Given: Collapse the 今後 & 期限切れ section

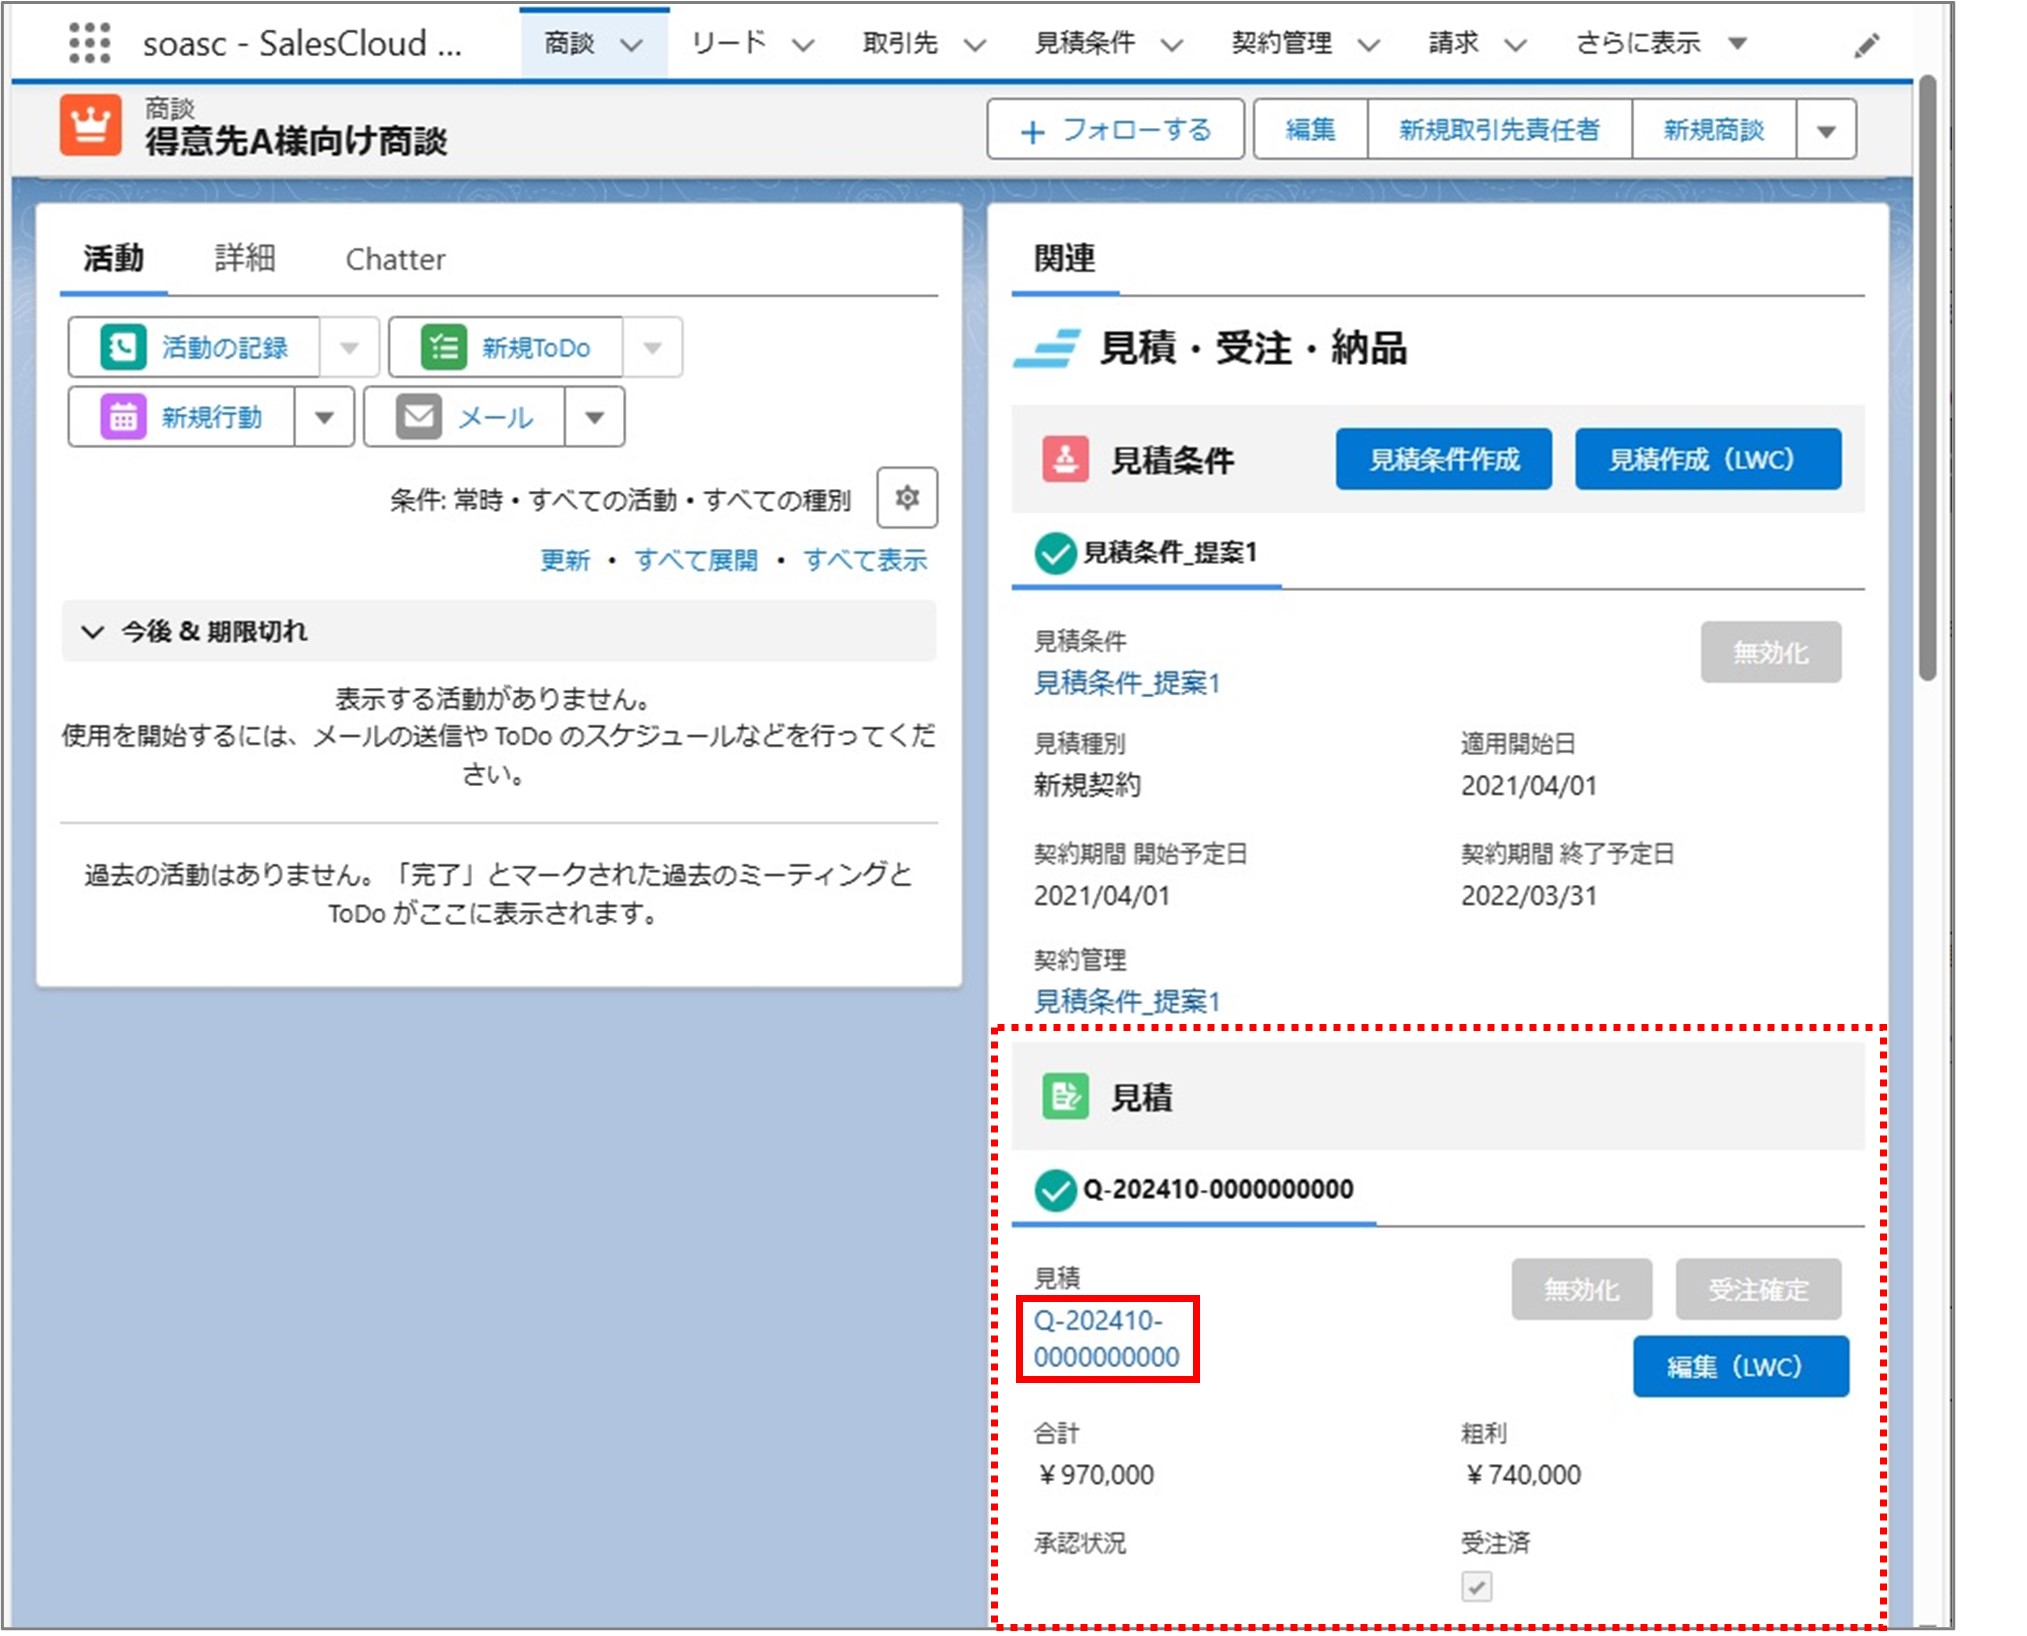Looking at the screenshot, I should point(93,631).
